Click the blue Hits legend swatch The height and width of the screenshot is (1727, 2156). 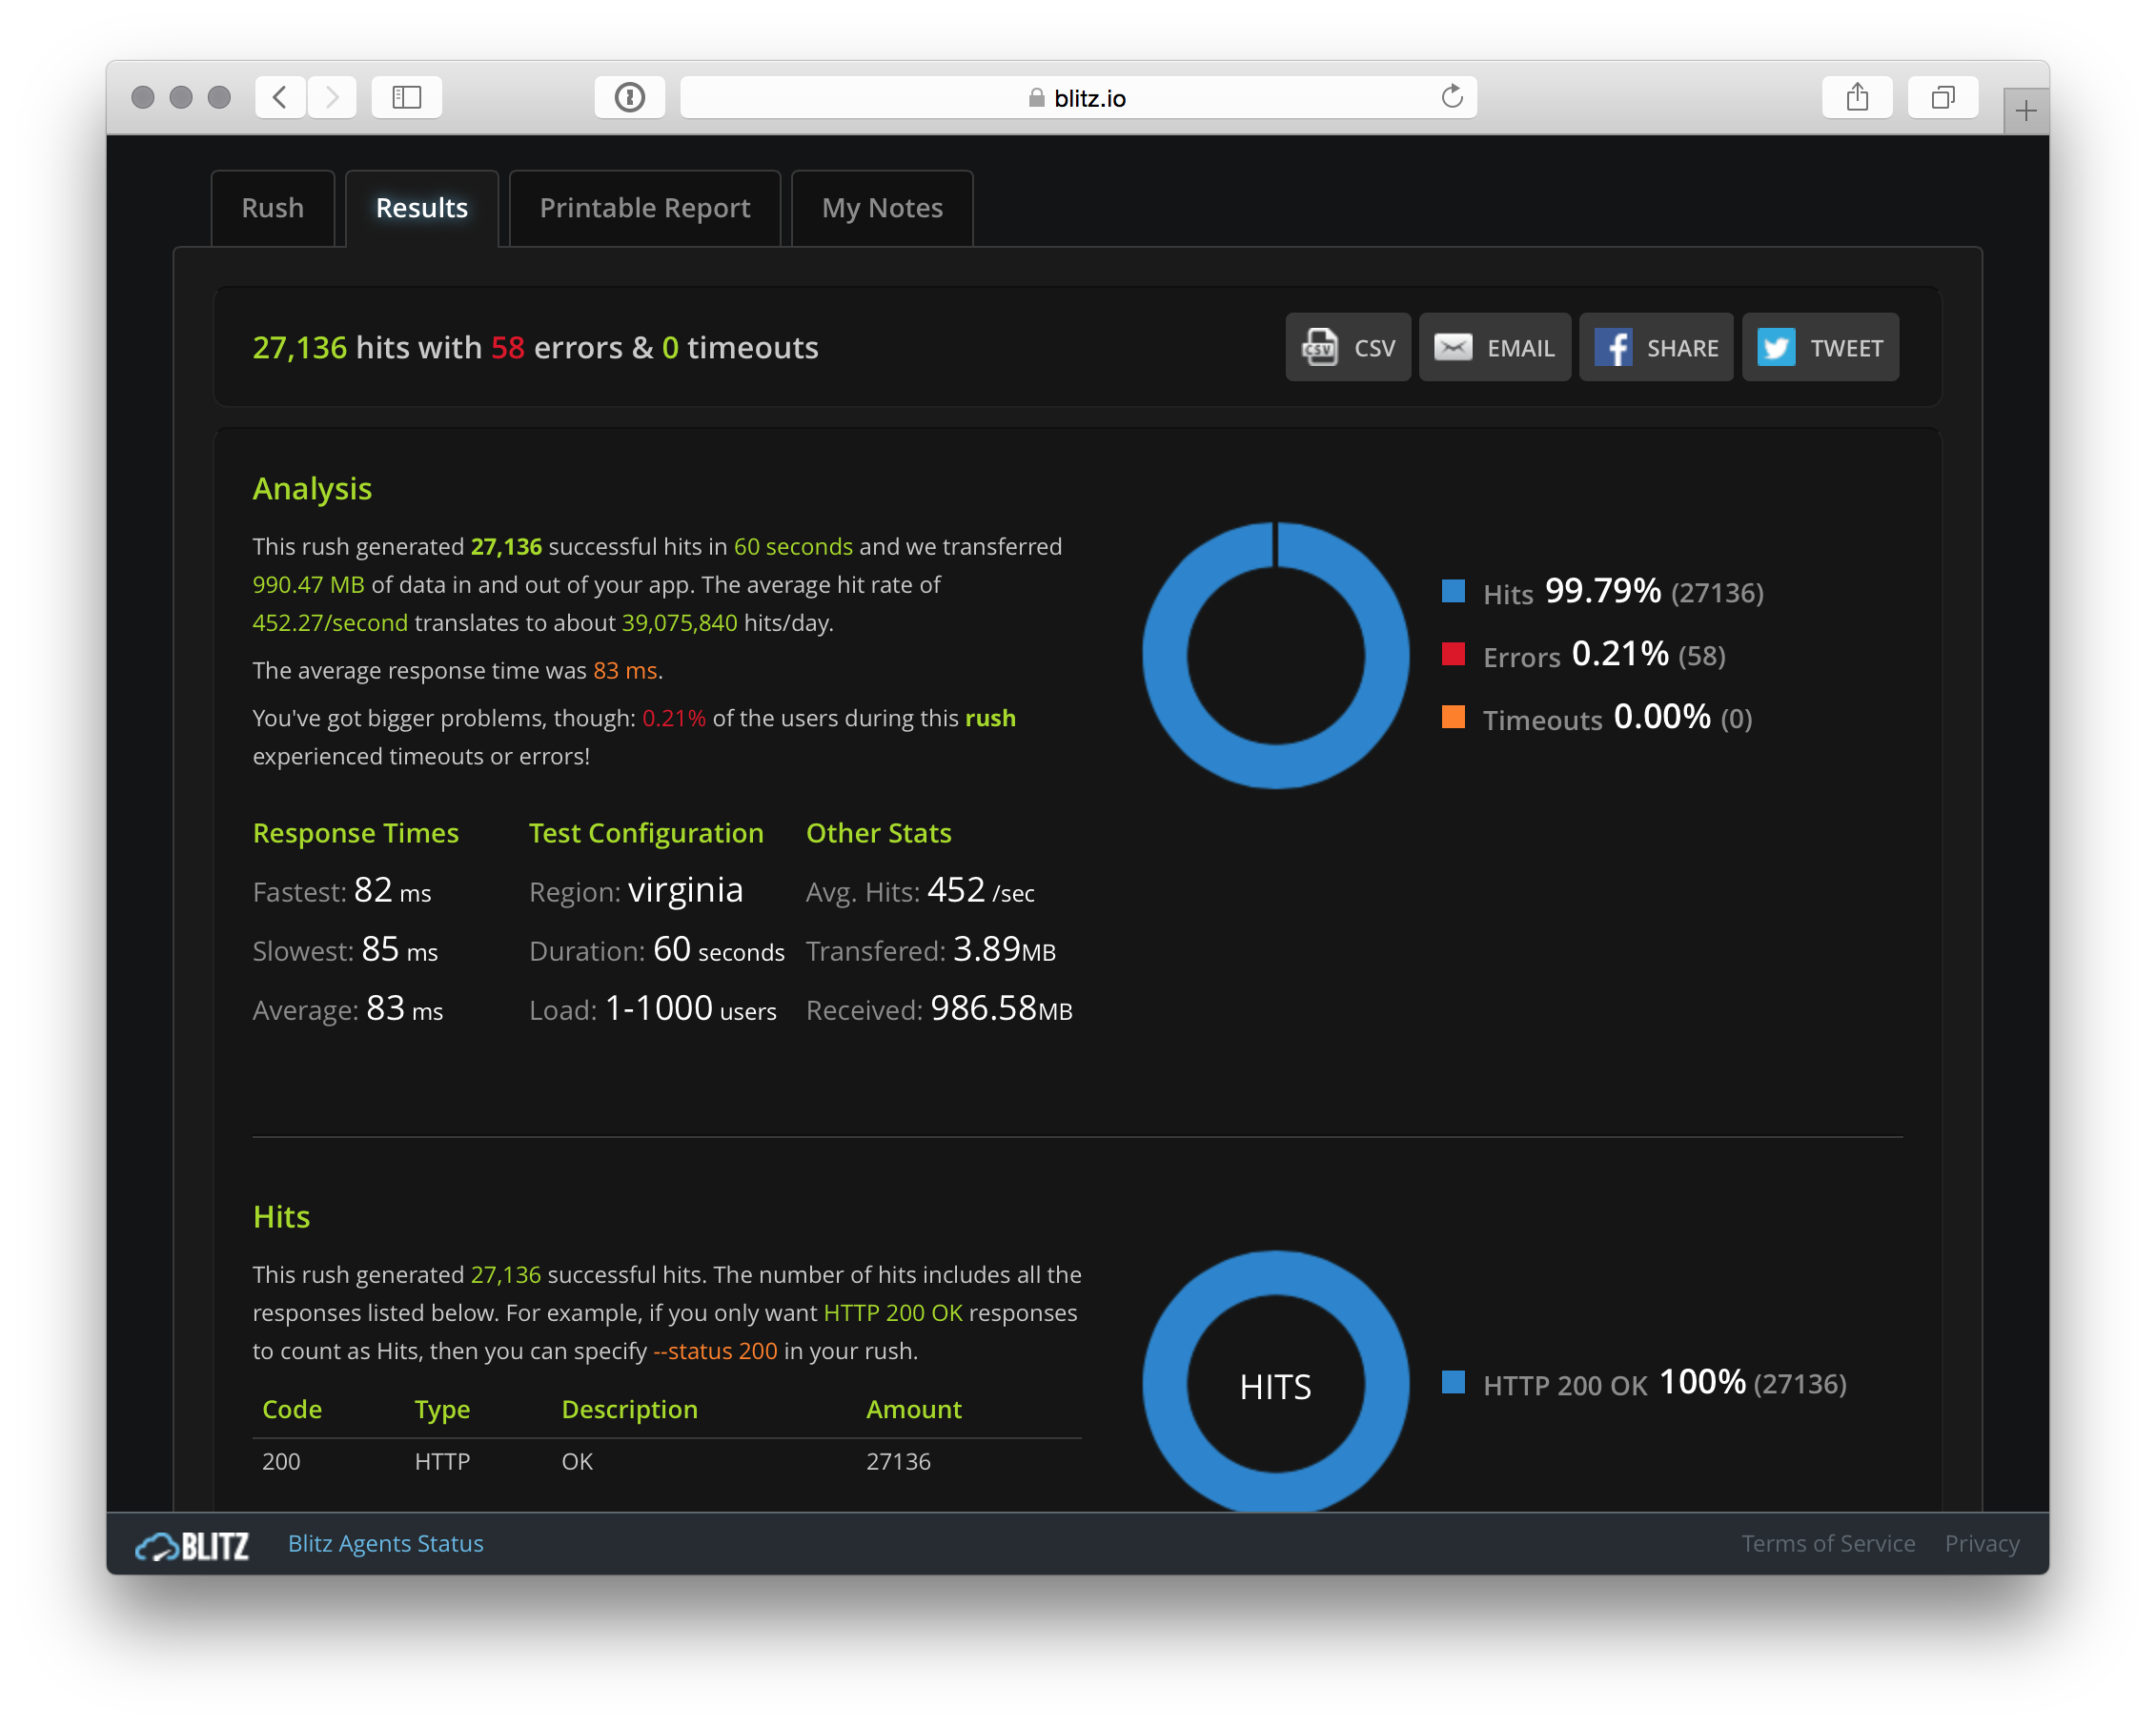pos(1453,591)
